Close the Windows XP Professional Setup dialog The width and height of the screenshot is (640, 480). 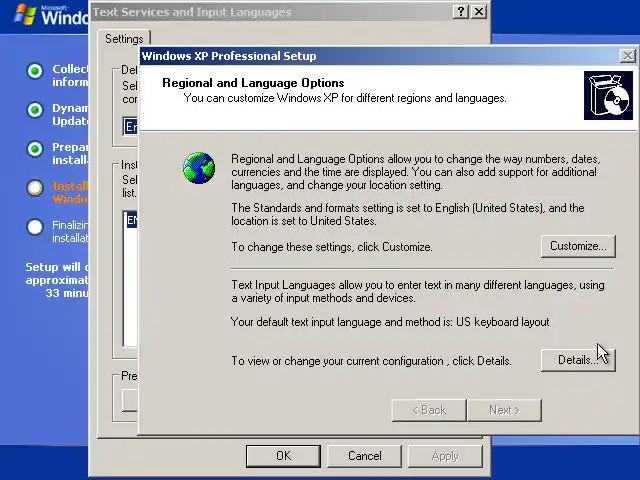point(628,56)
